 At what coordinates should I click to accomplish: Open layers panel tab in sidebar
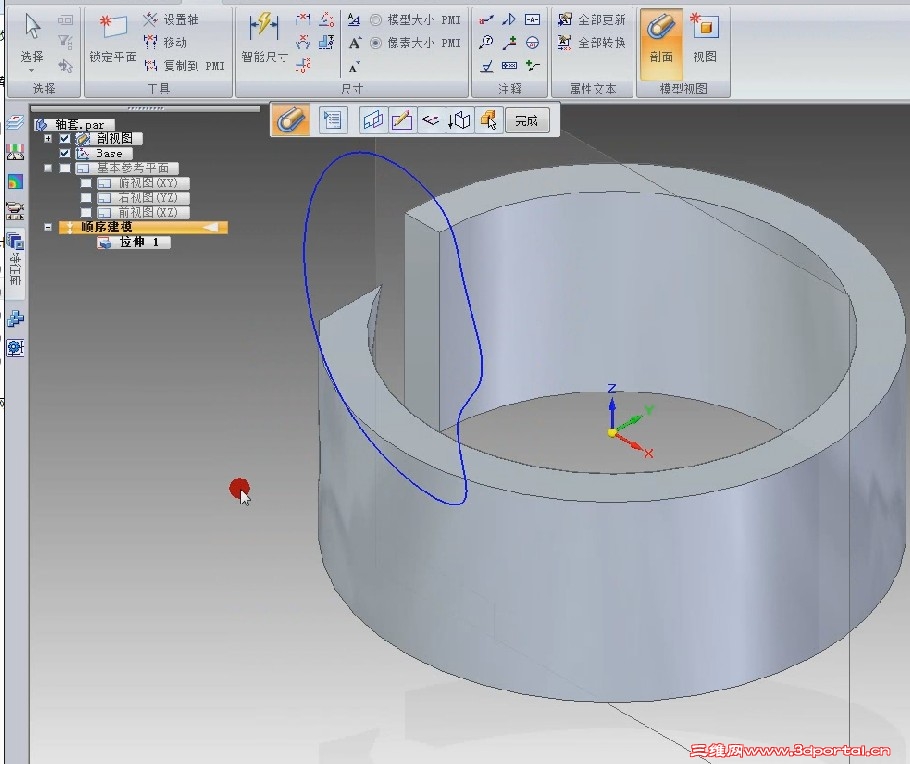click(15, 122)
